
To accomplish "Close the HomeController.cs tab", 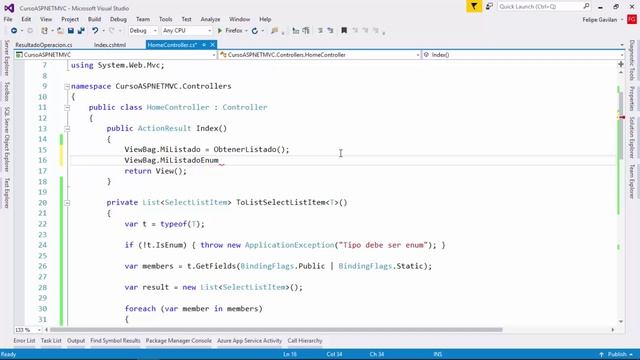I will pos(213,45).
